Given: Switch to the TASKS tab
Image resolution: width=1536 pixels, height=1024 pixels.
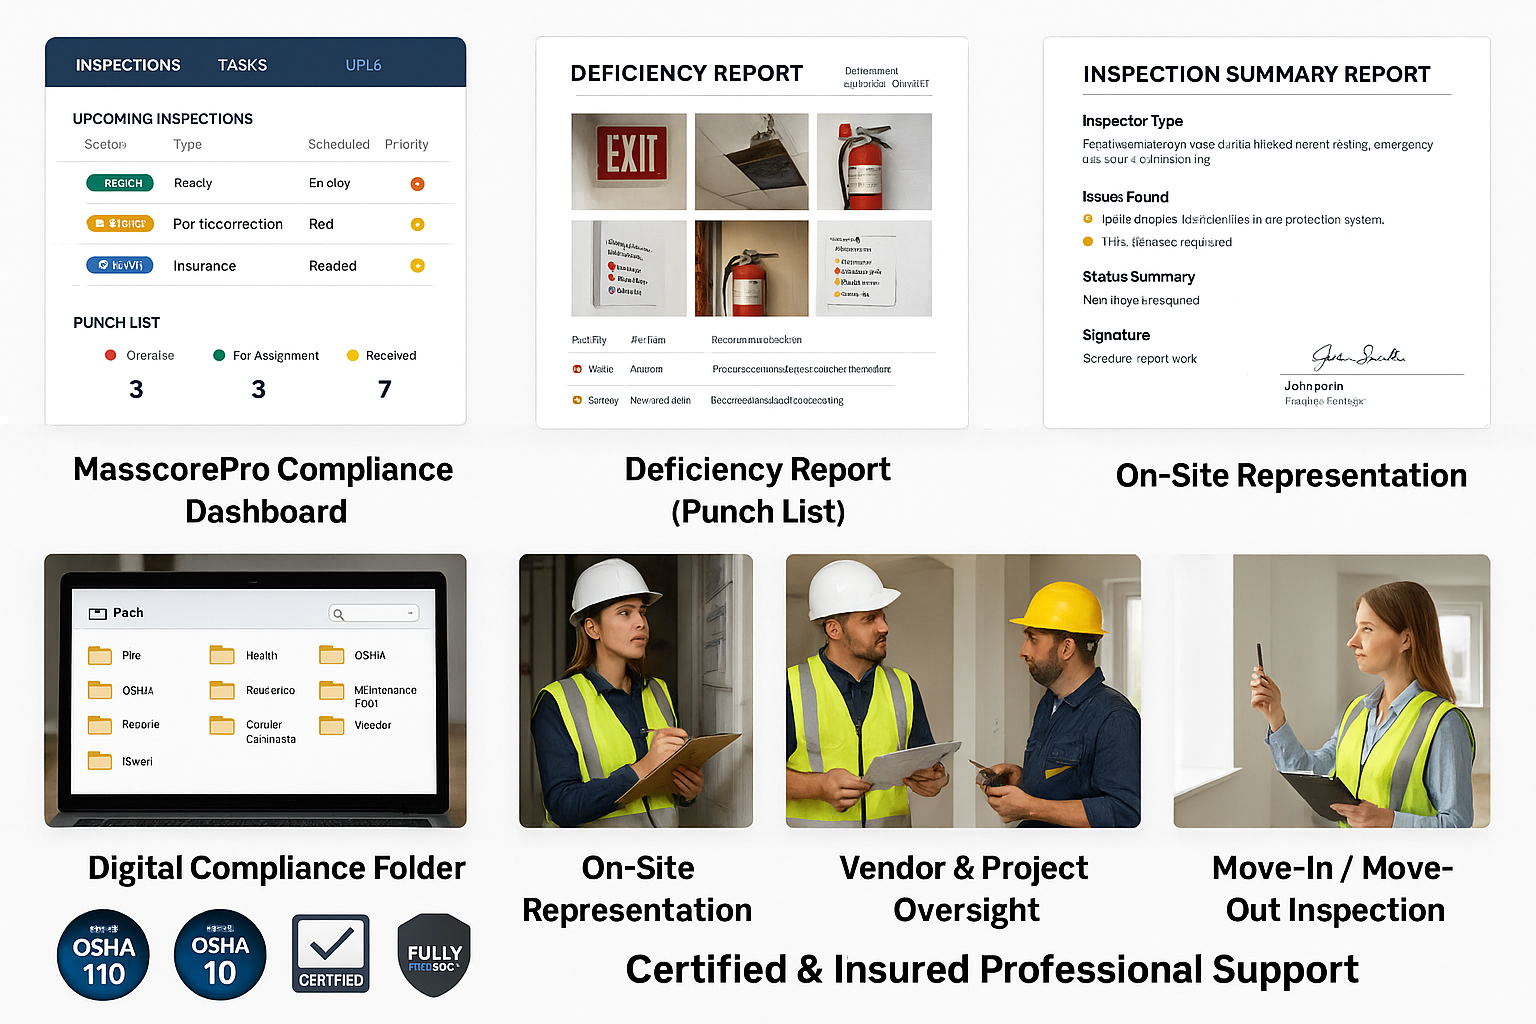Looking at the screenshot, I should point(242,64).
